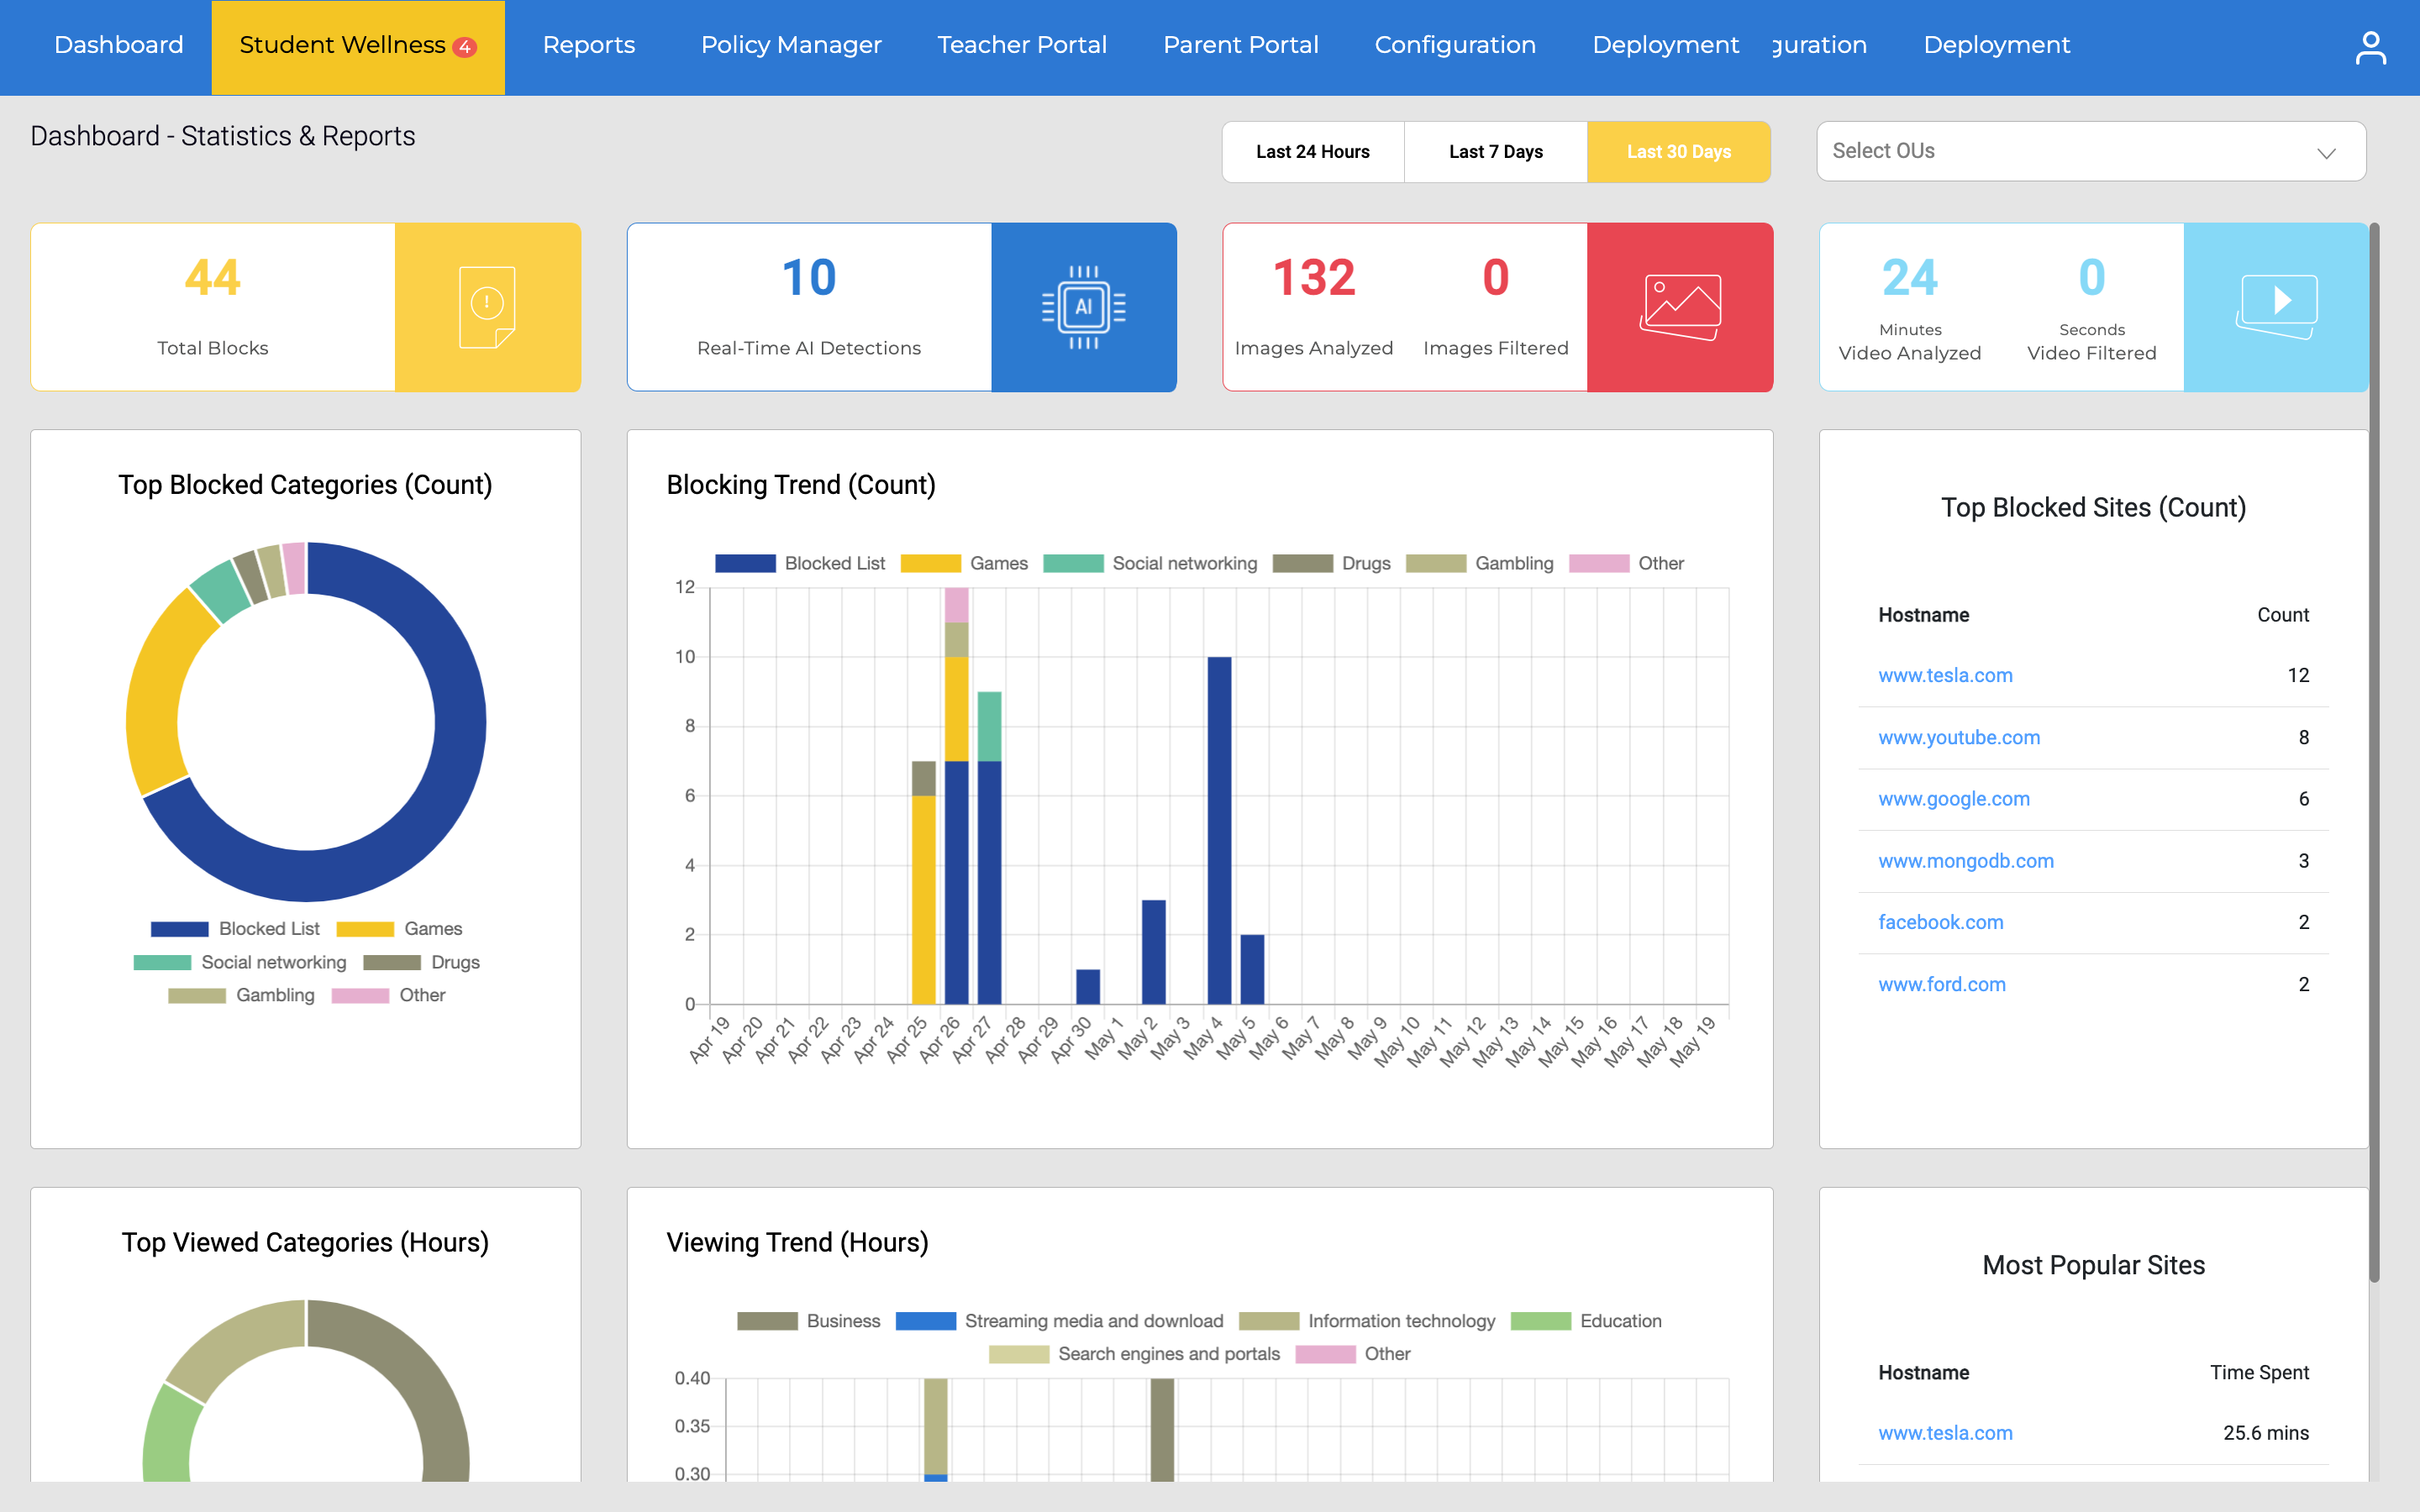Viewport: 2420px width, 1512px height.
Task: Select the Last 7 Days filter
Action: click(x=1495, y=151)
